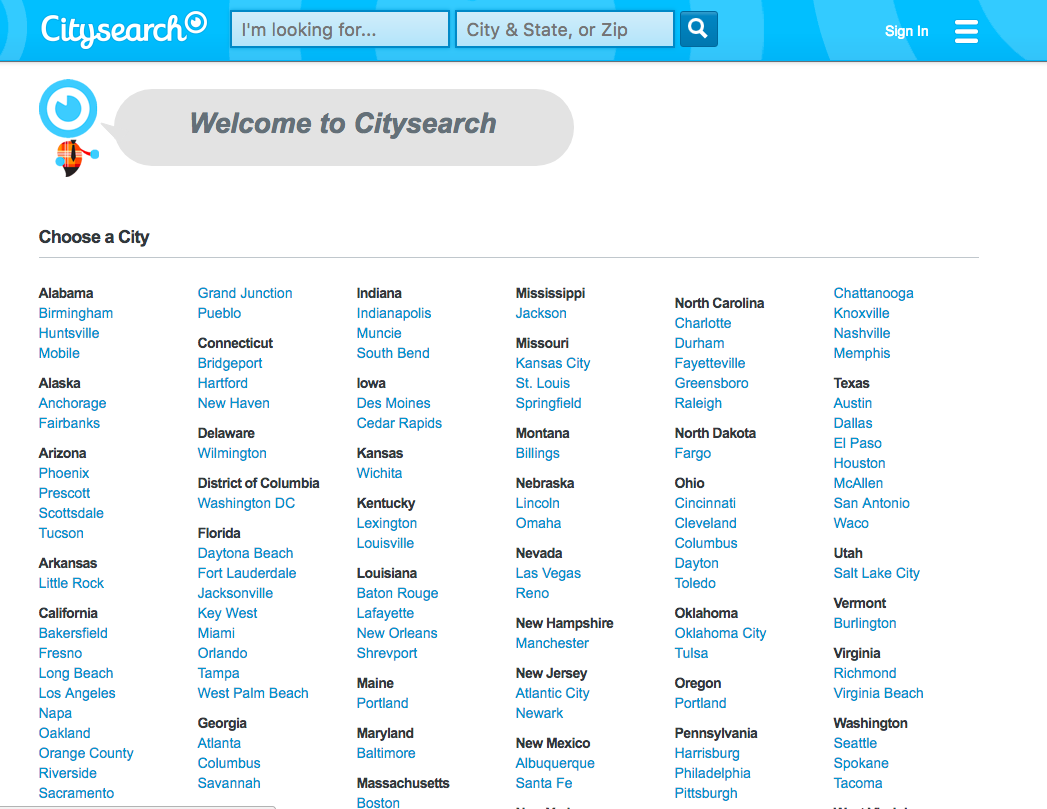Open the Washington DC link
This screenshot has height=809, width=1047.
[x=246, y=503]
